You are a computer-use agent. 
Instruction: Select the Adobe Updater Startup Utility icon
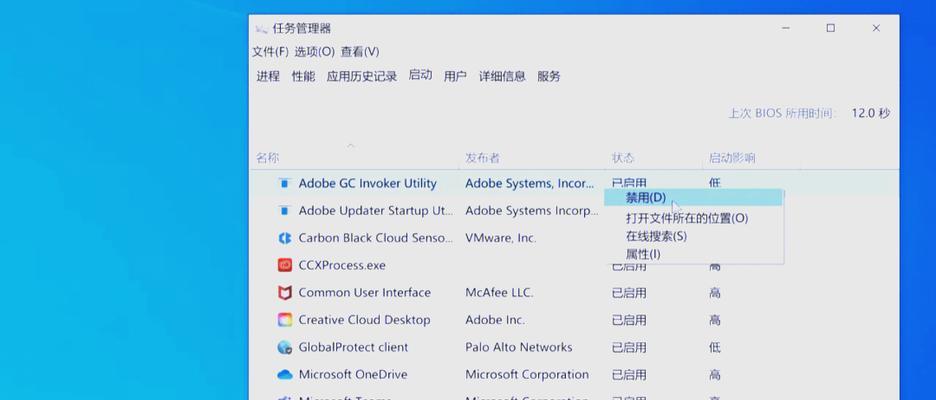(x=285, y=211)
